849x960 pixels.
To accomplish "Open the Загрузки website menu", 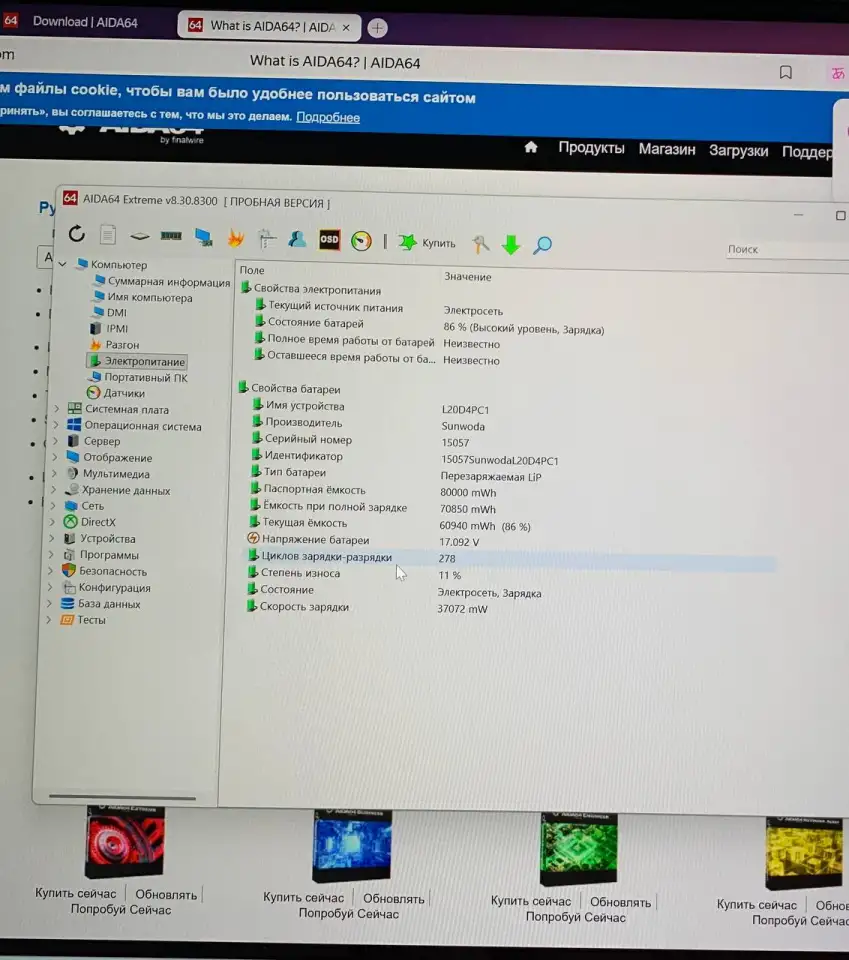I will point(738,151).
